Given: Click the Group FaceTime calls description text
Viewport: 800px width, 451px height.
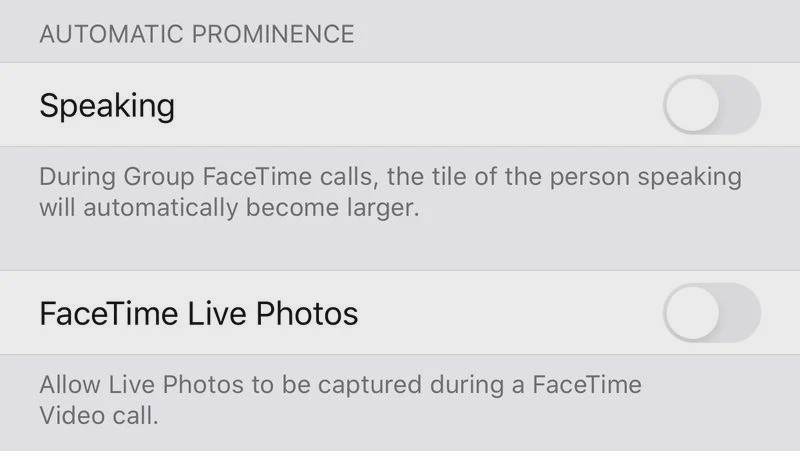Looking at the screenshot, I should [390, 192].
